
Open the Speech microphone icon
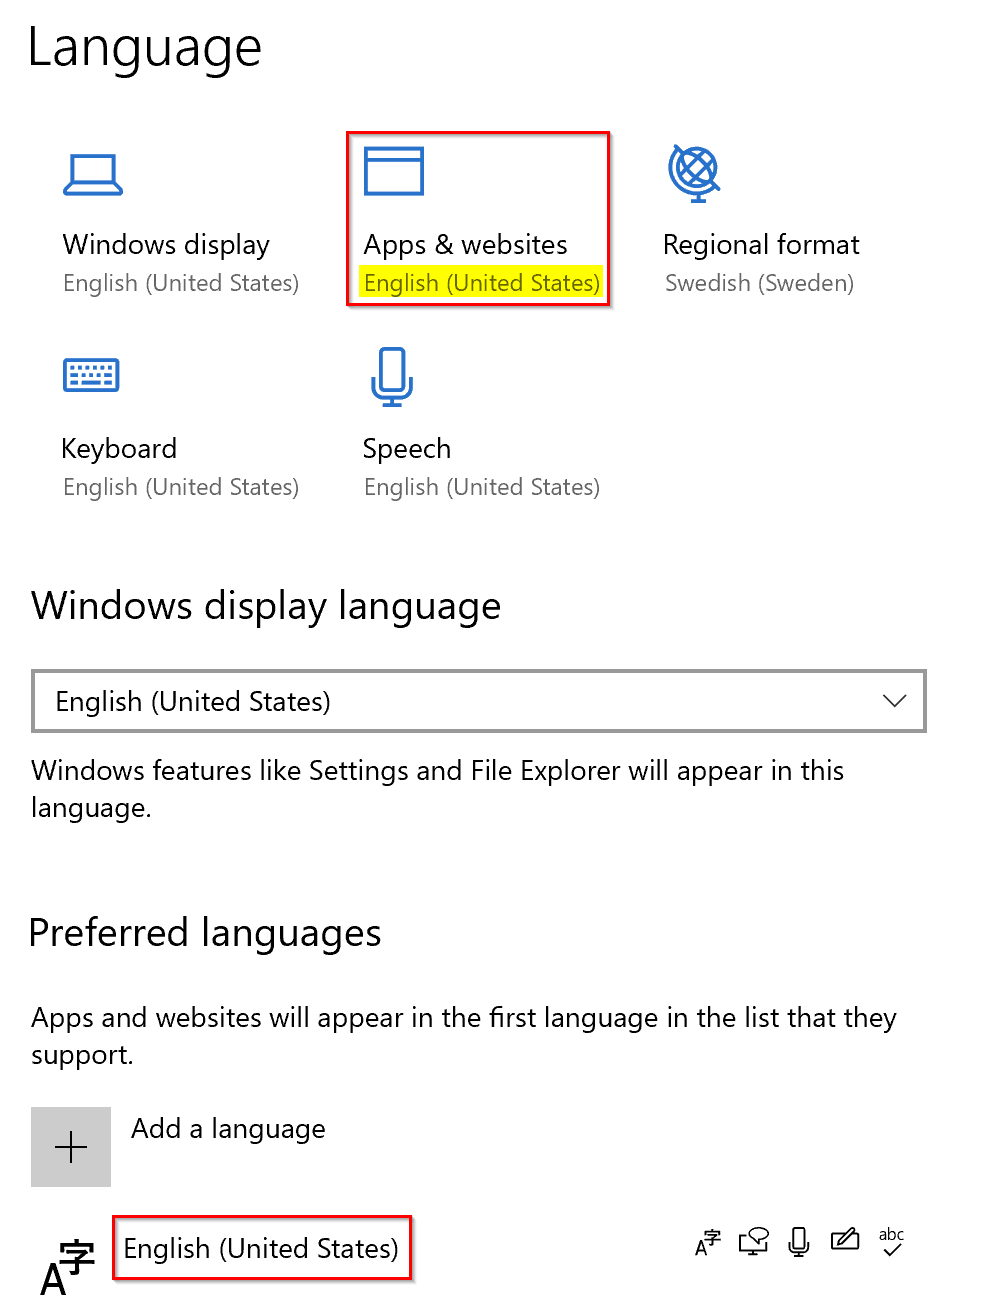point(392,376)
